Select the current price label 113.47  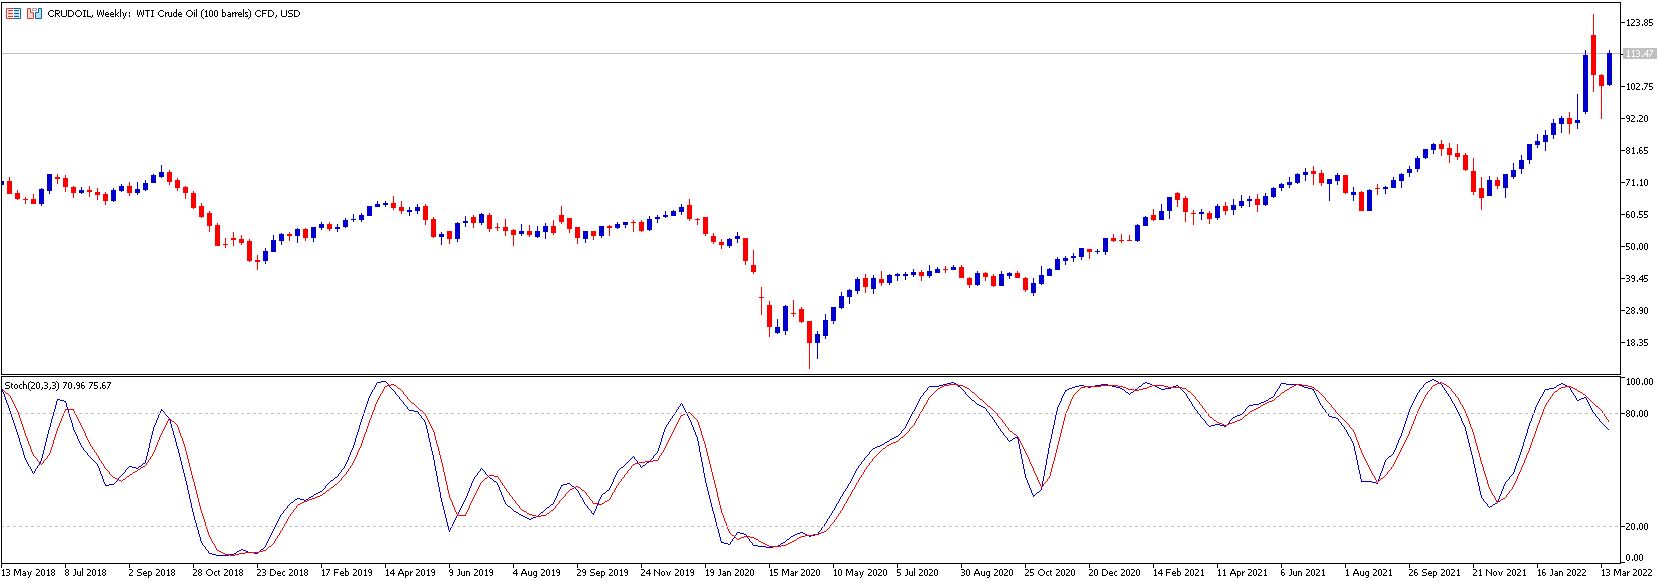[x=1640, y=54]
